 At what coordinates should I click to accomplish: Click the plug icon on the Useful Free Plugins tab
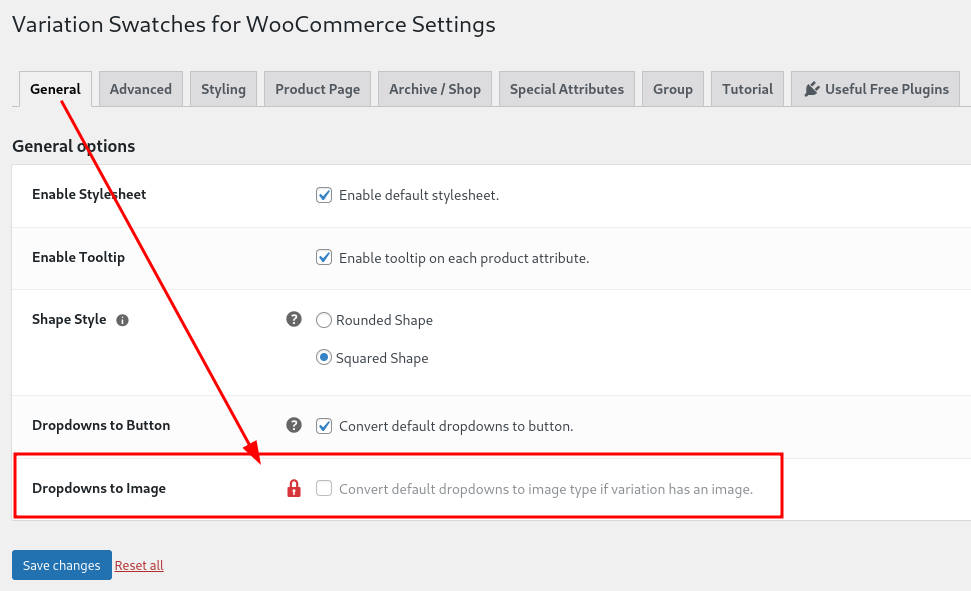point(812,89)
